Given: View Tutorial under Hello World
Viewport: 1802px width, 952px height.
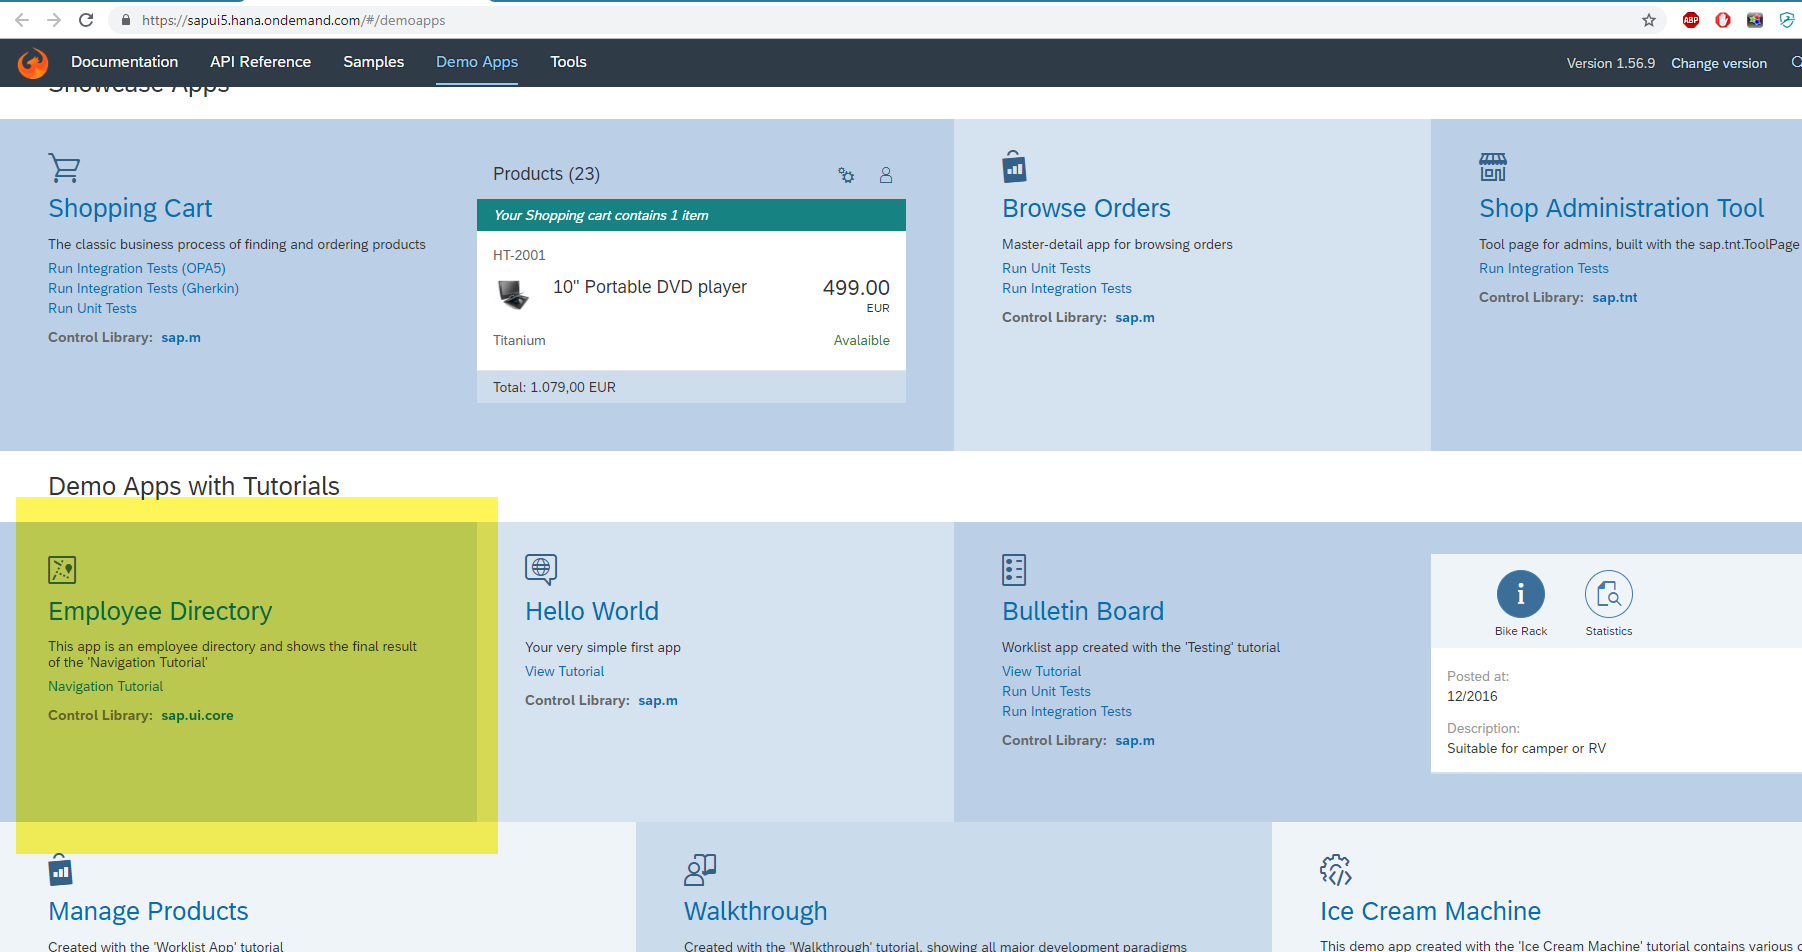Looking at the screenshot, I should coord(565,671).
